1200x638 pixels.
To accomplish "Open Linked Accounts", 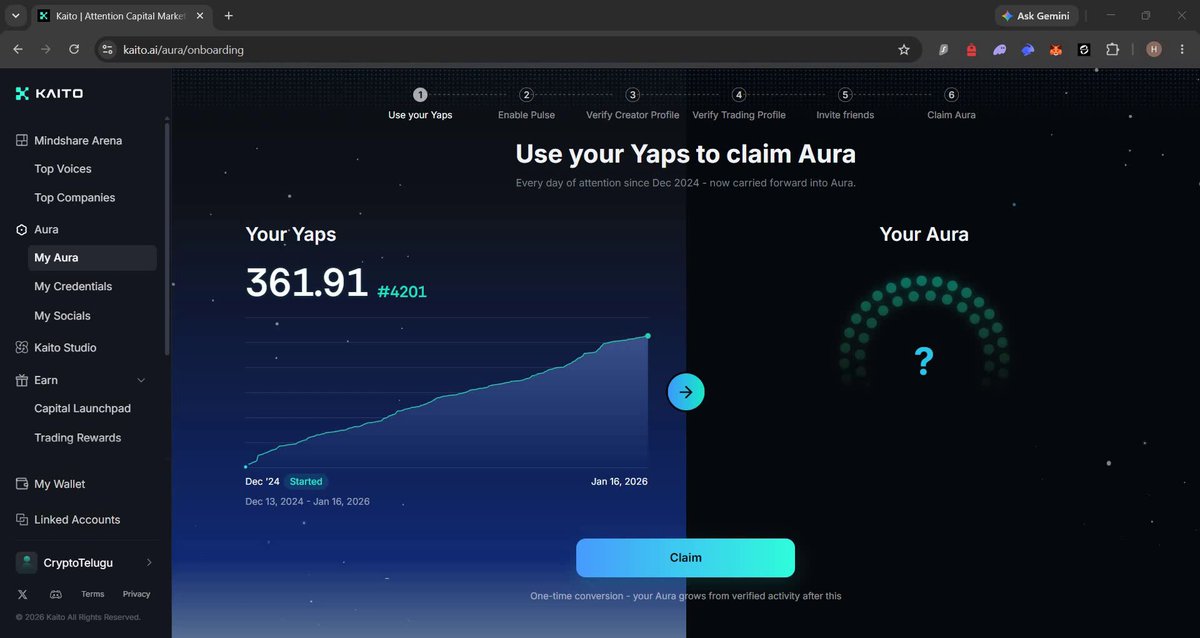I will [x=77, y=520].
